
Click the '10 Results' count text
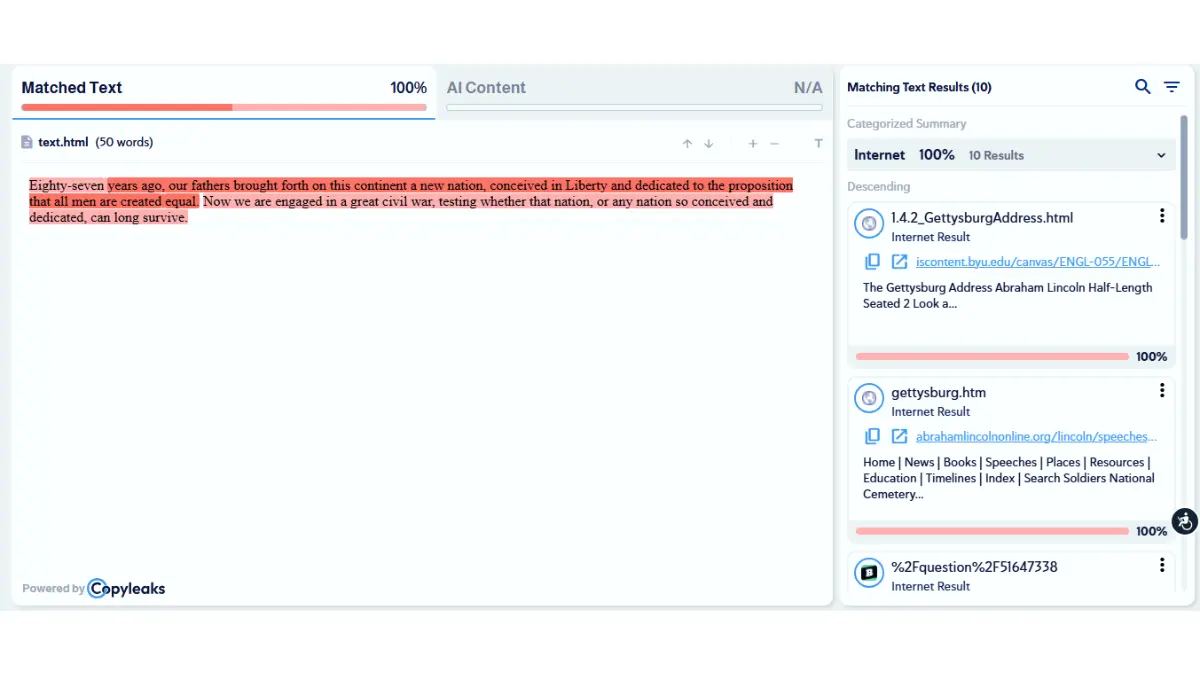(996, 155)
